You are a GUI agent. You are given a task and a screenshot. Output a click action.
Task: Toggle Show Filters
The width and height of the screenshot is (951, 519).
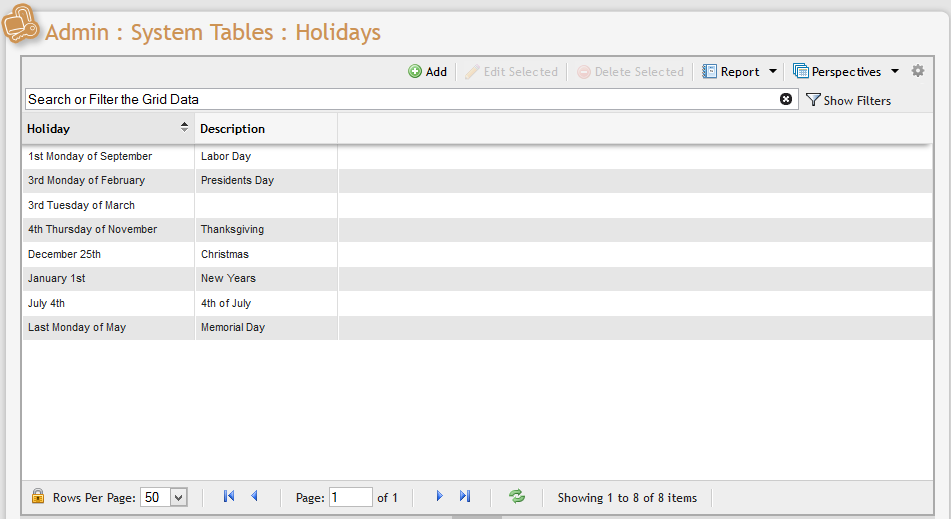[848, 100]
